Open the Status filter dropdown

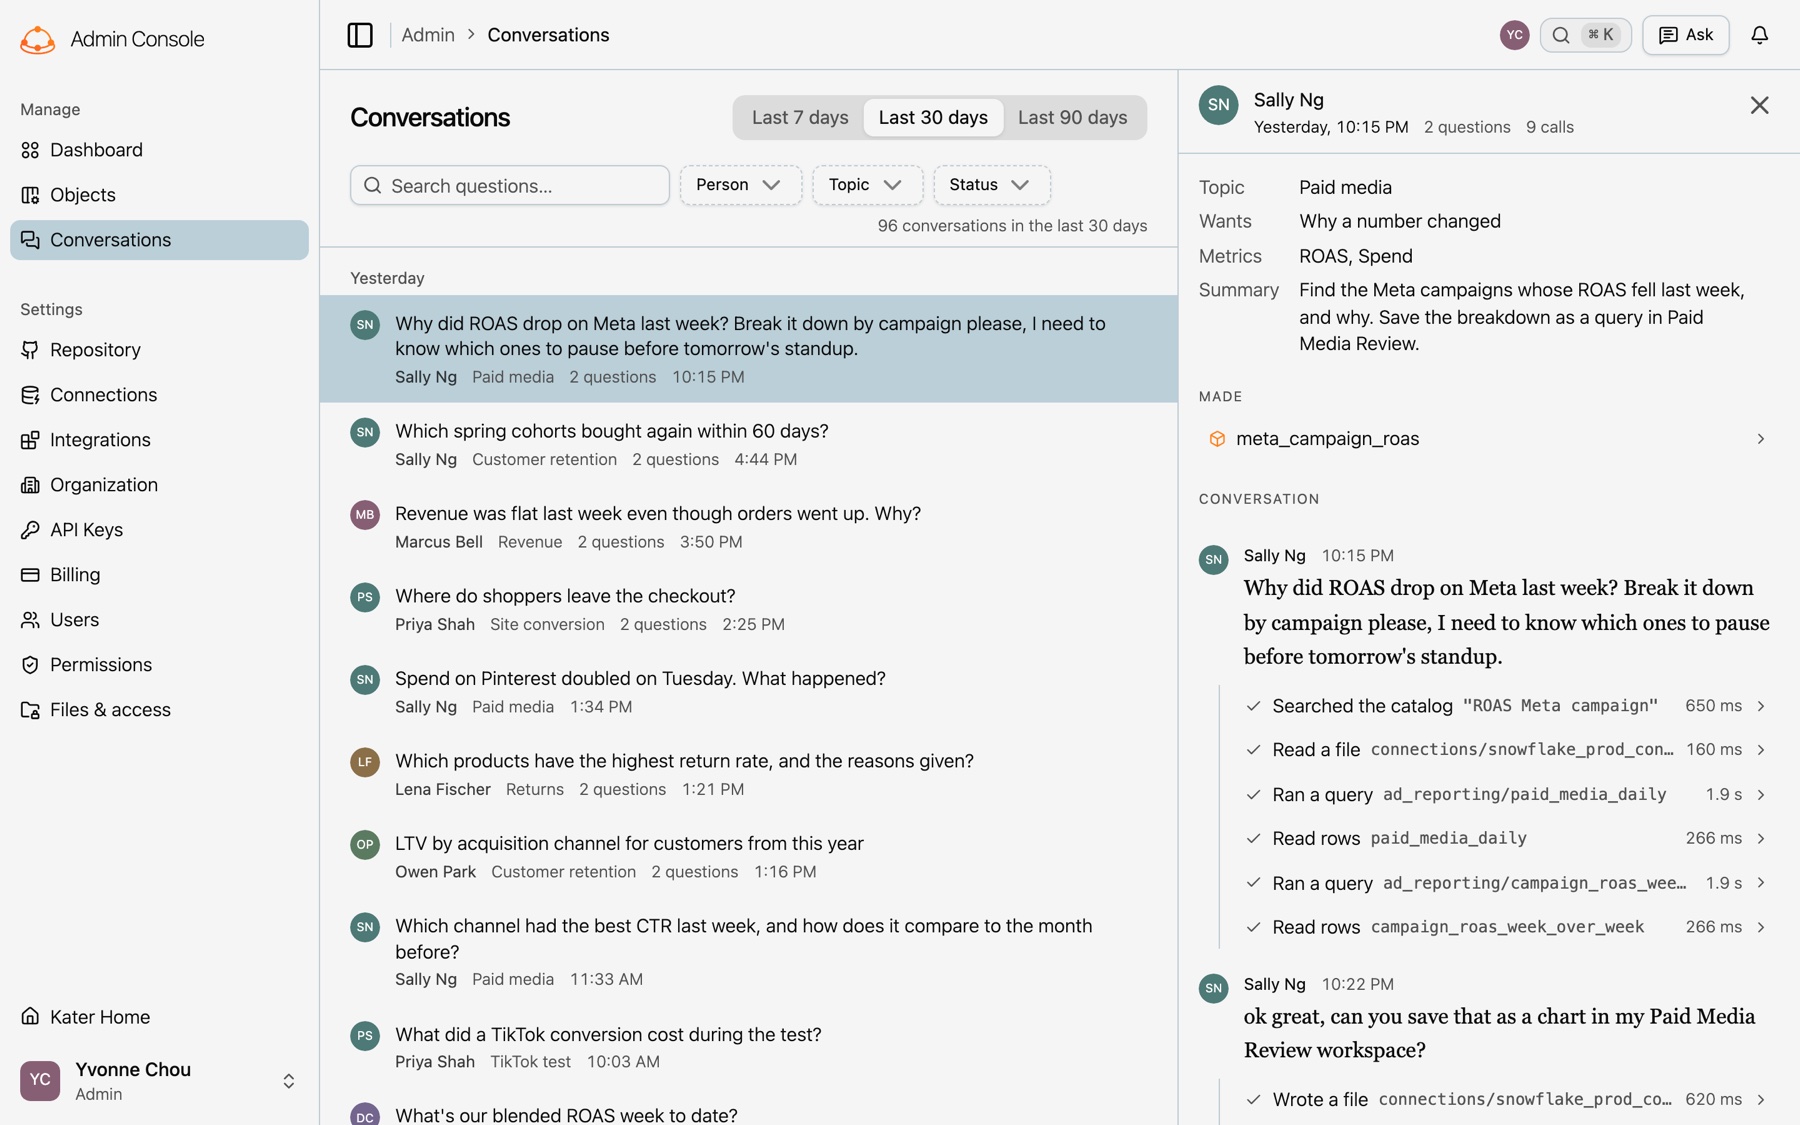(991, 185)
